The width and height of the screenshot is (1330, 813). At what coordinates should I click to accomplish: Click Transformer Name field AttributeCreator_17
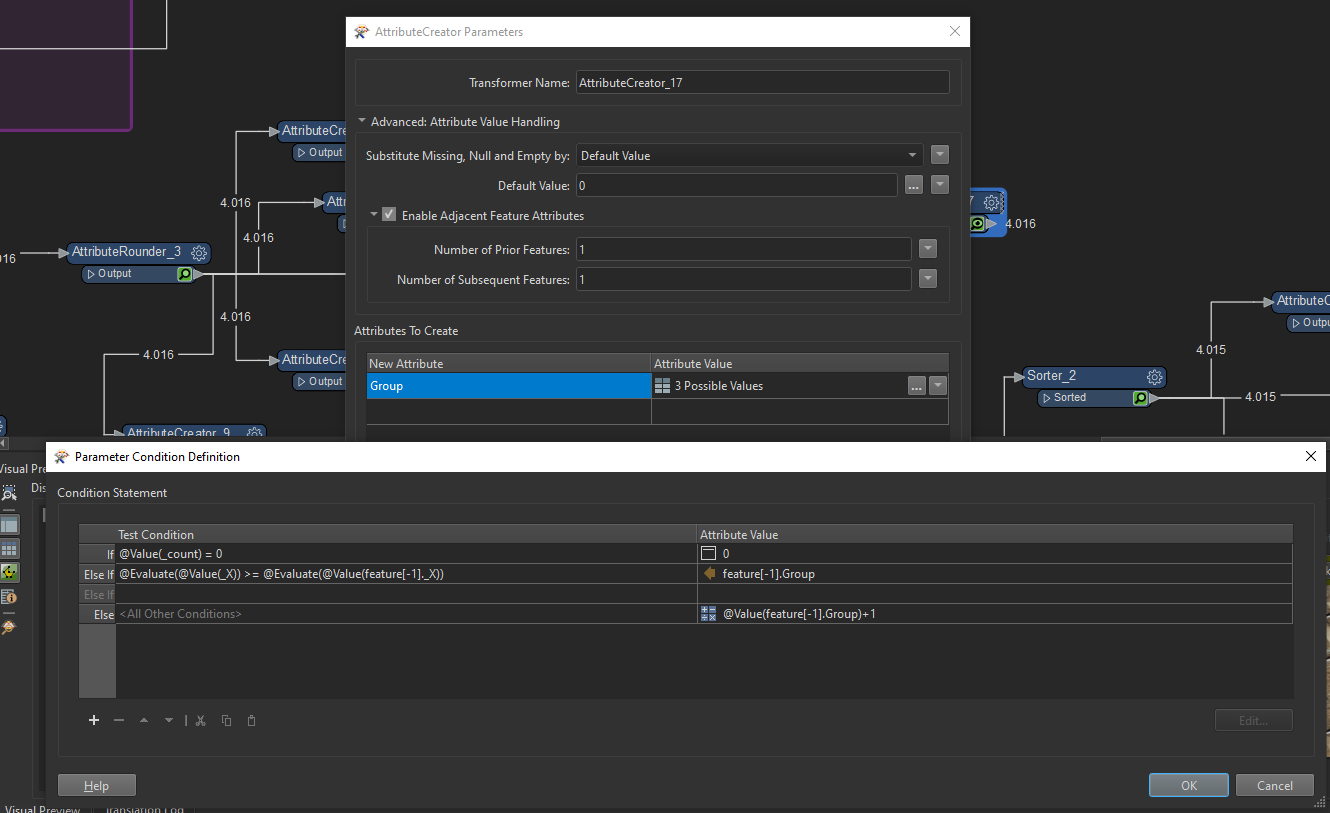coord(763,82)
